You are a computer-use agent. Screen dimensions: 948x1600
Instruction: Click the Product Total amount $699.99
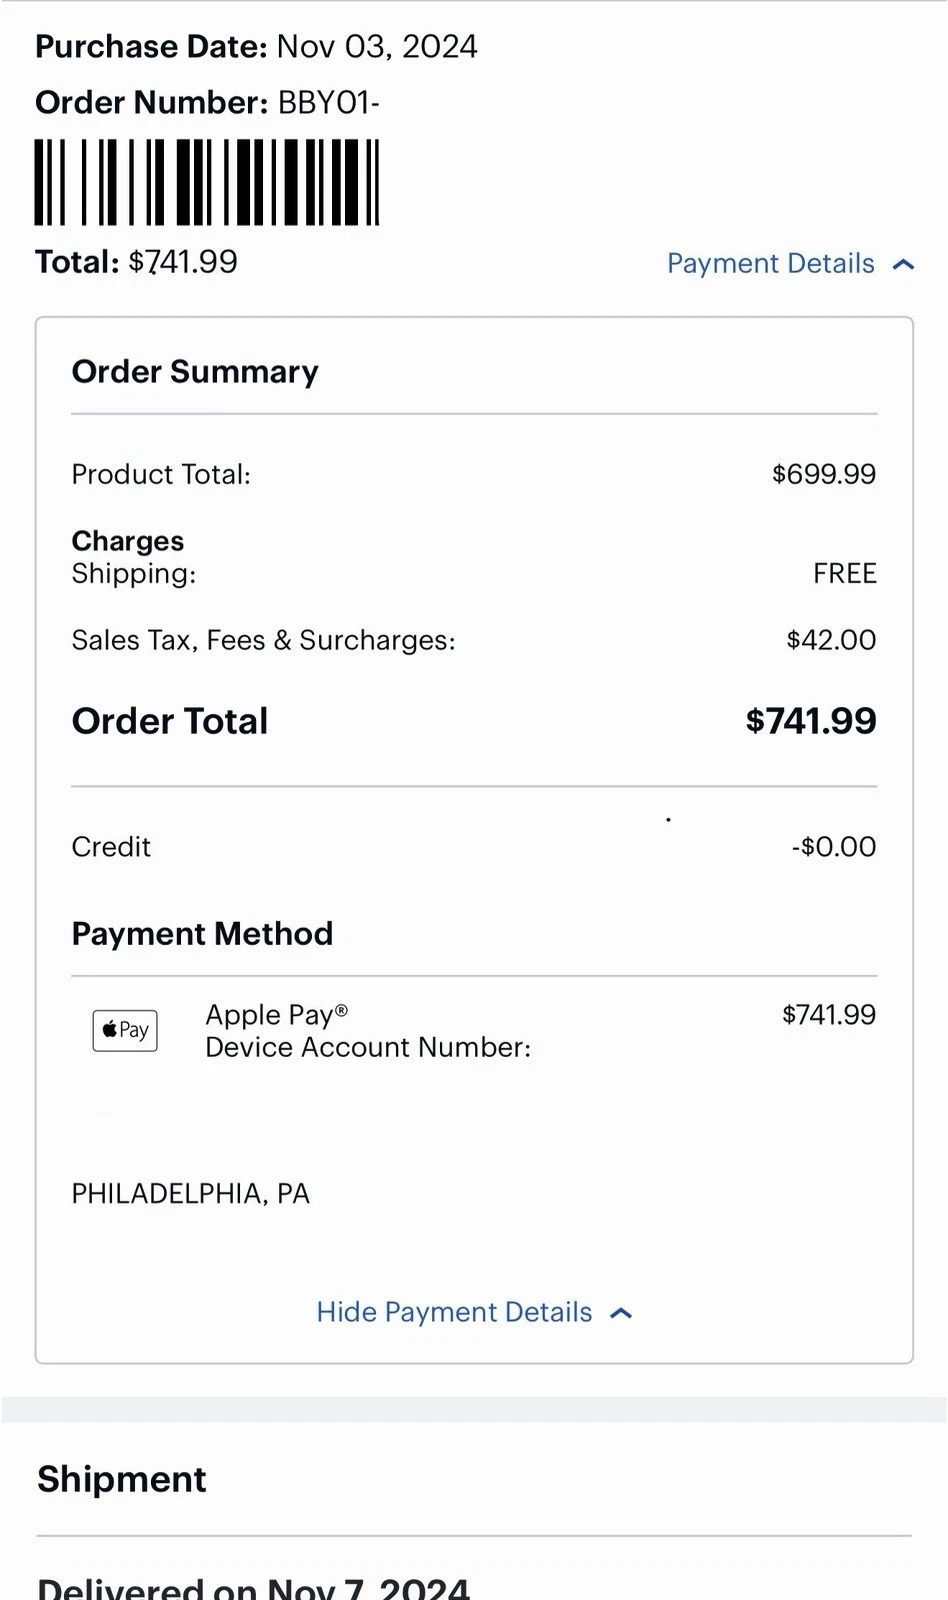823,474
